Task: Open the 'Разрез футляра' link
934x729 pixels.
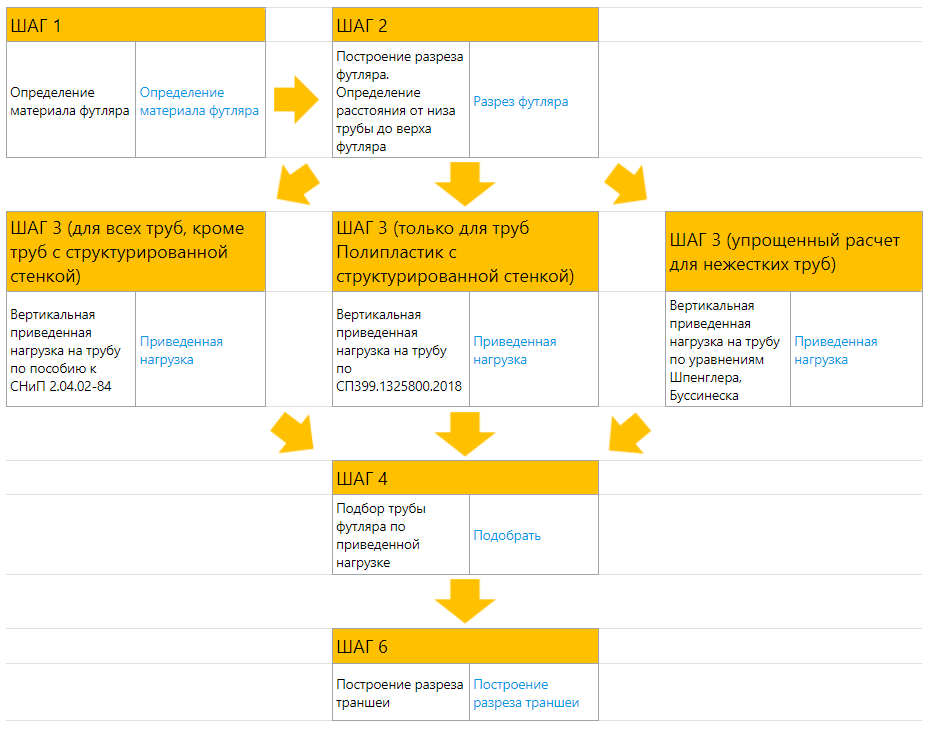Action: point(521,102)
